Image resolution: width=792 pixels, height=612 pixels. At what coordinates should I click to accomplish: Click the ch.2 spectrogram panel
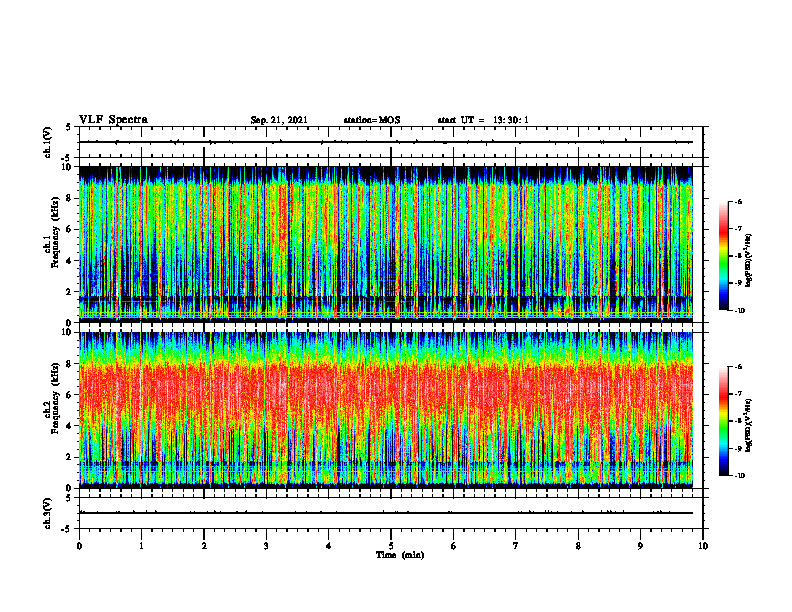[386, 410]
